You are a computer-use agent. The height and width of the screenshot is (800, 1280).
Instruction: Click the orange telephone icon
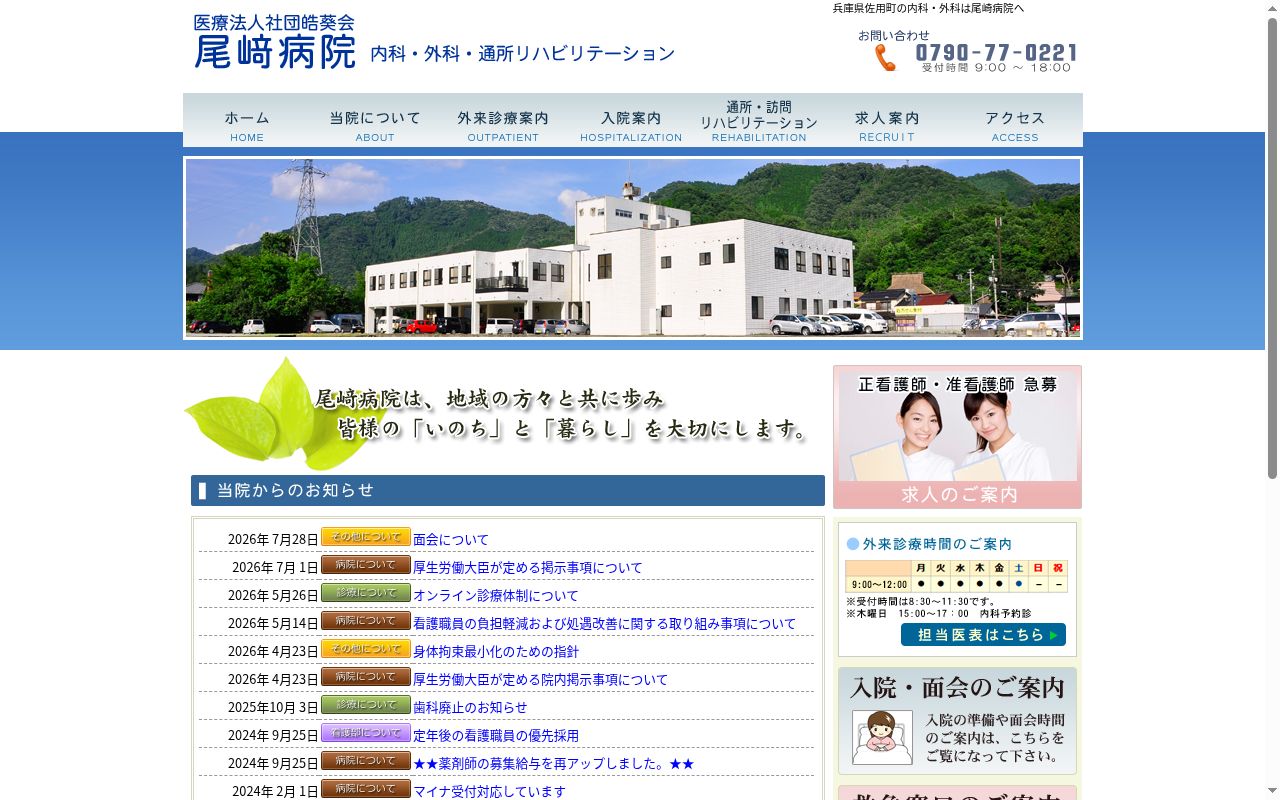tap(885, 57)
